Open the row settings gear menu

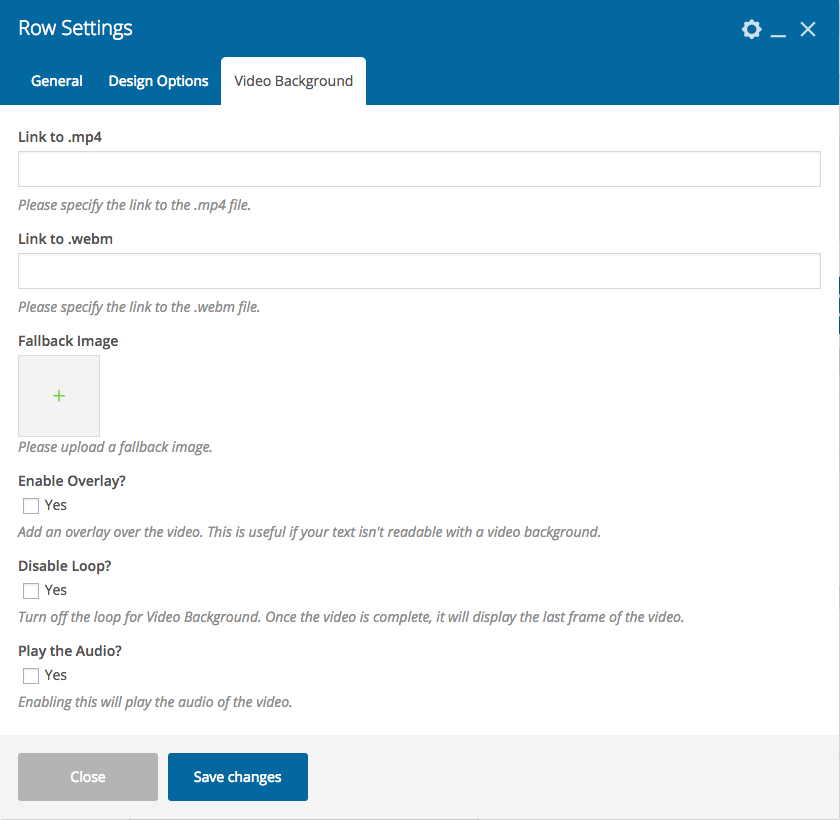click(751, 30)
